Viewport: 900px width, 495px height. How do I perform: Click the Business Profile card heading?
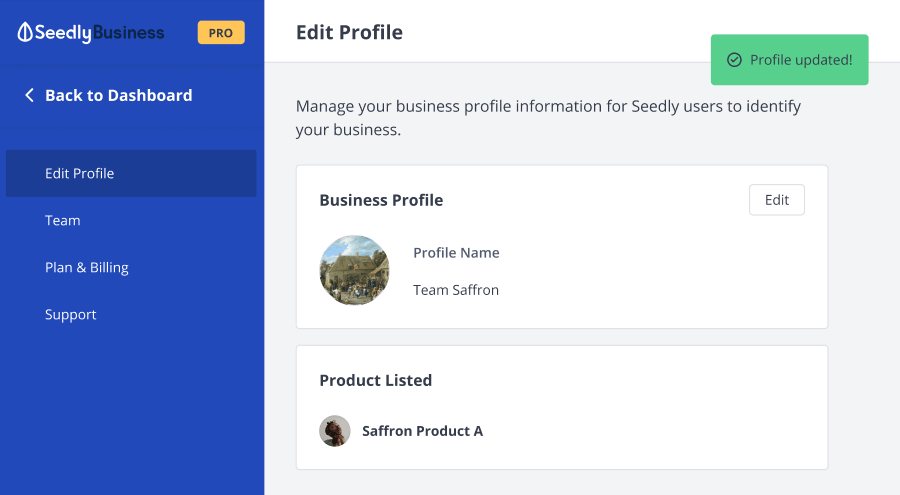pyautogui.click(x=381, y=200)
